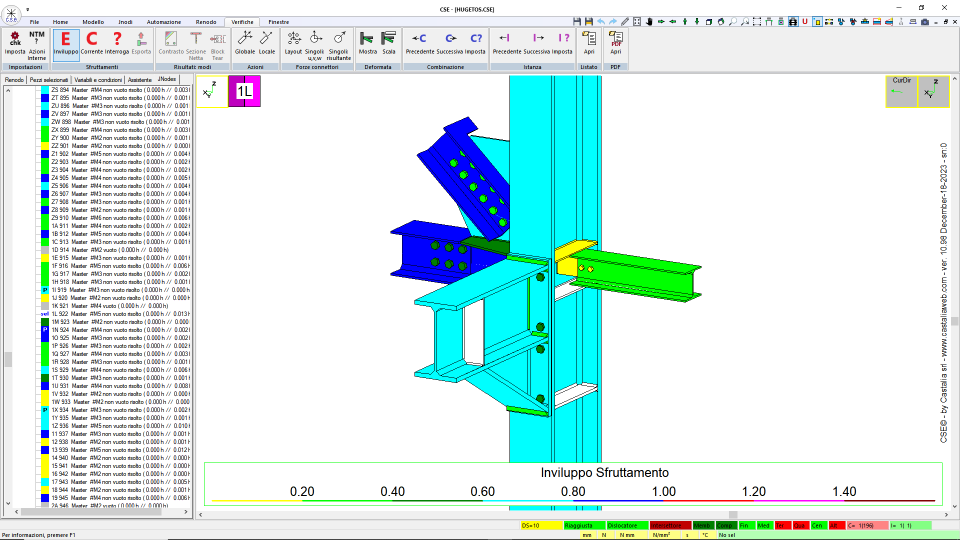Click the undo arrow in top toolbar
Viewport: 960px width, 540px height.
[601, 21]
